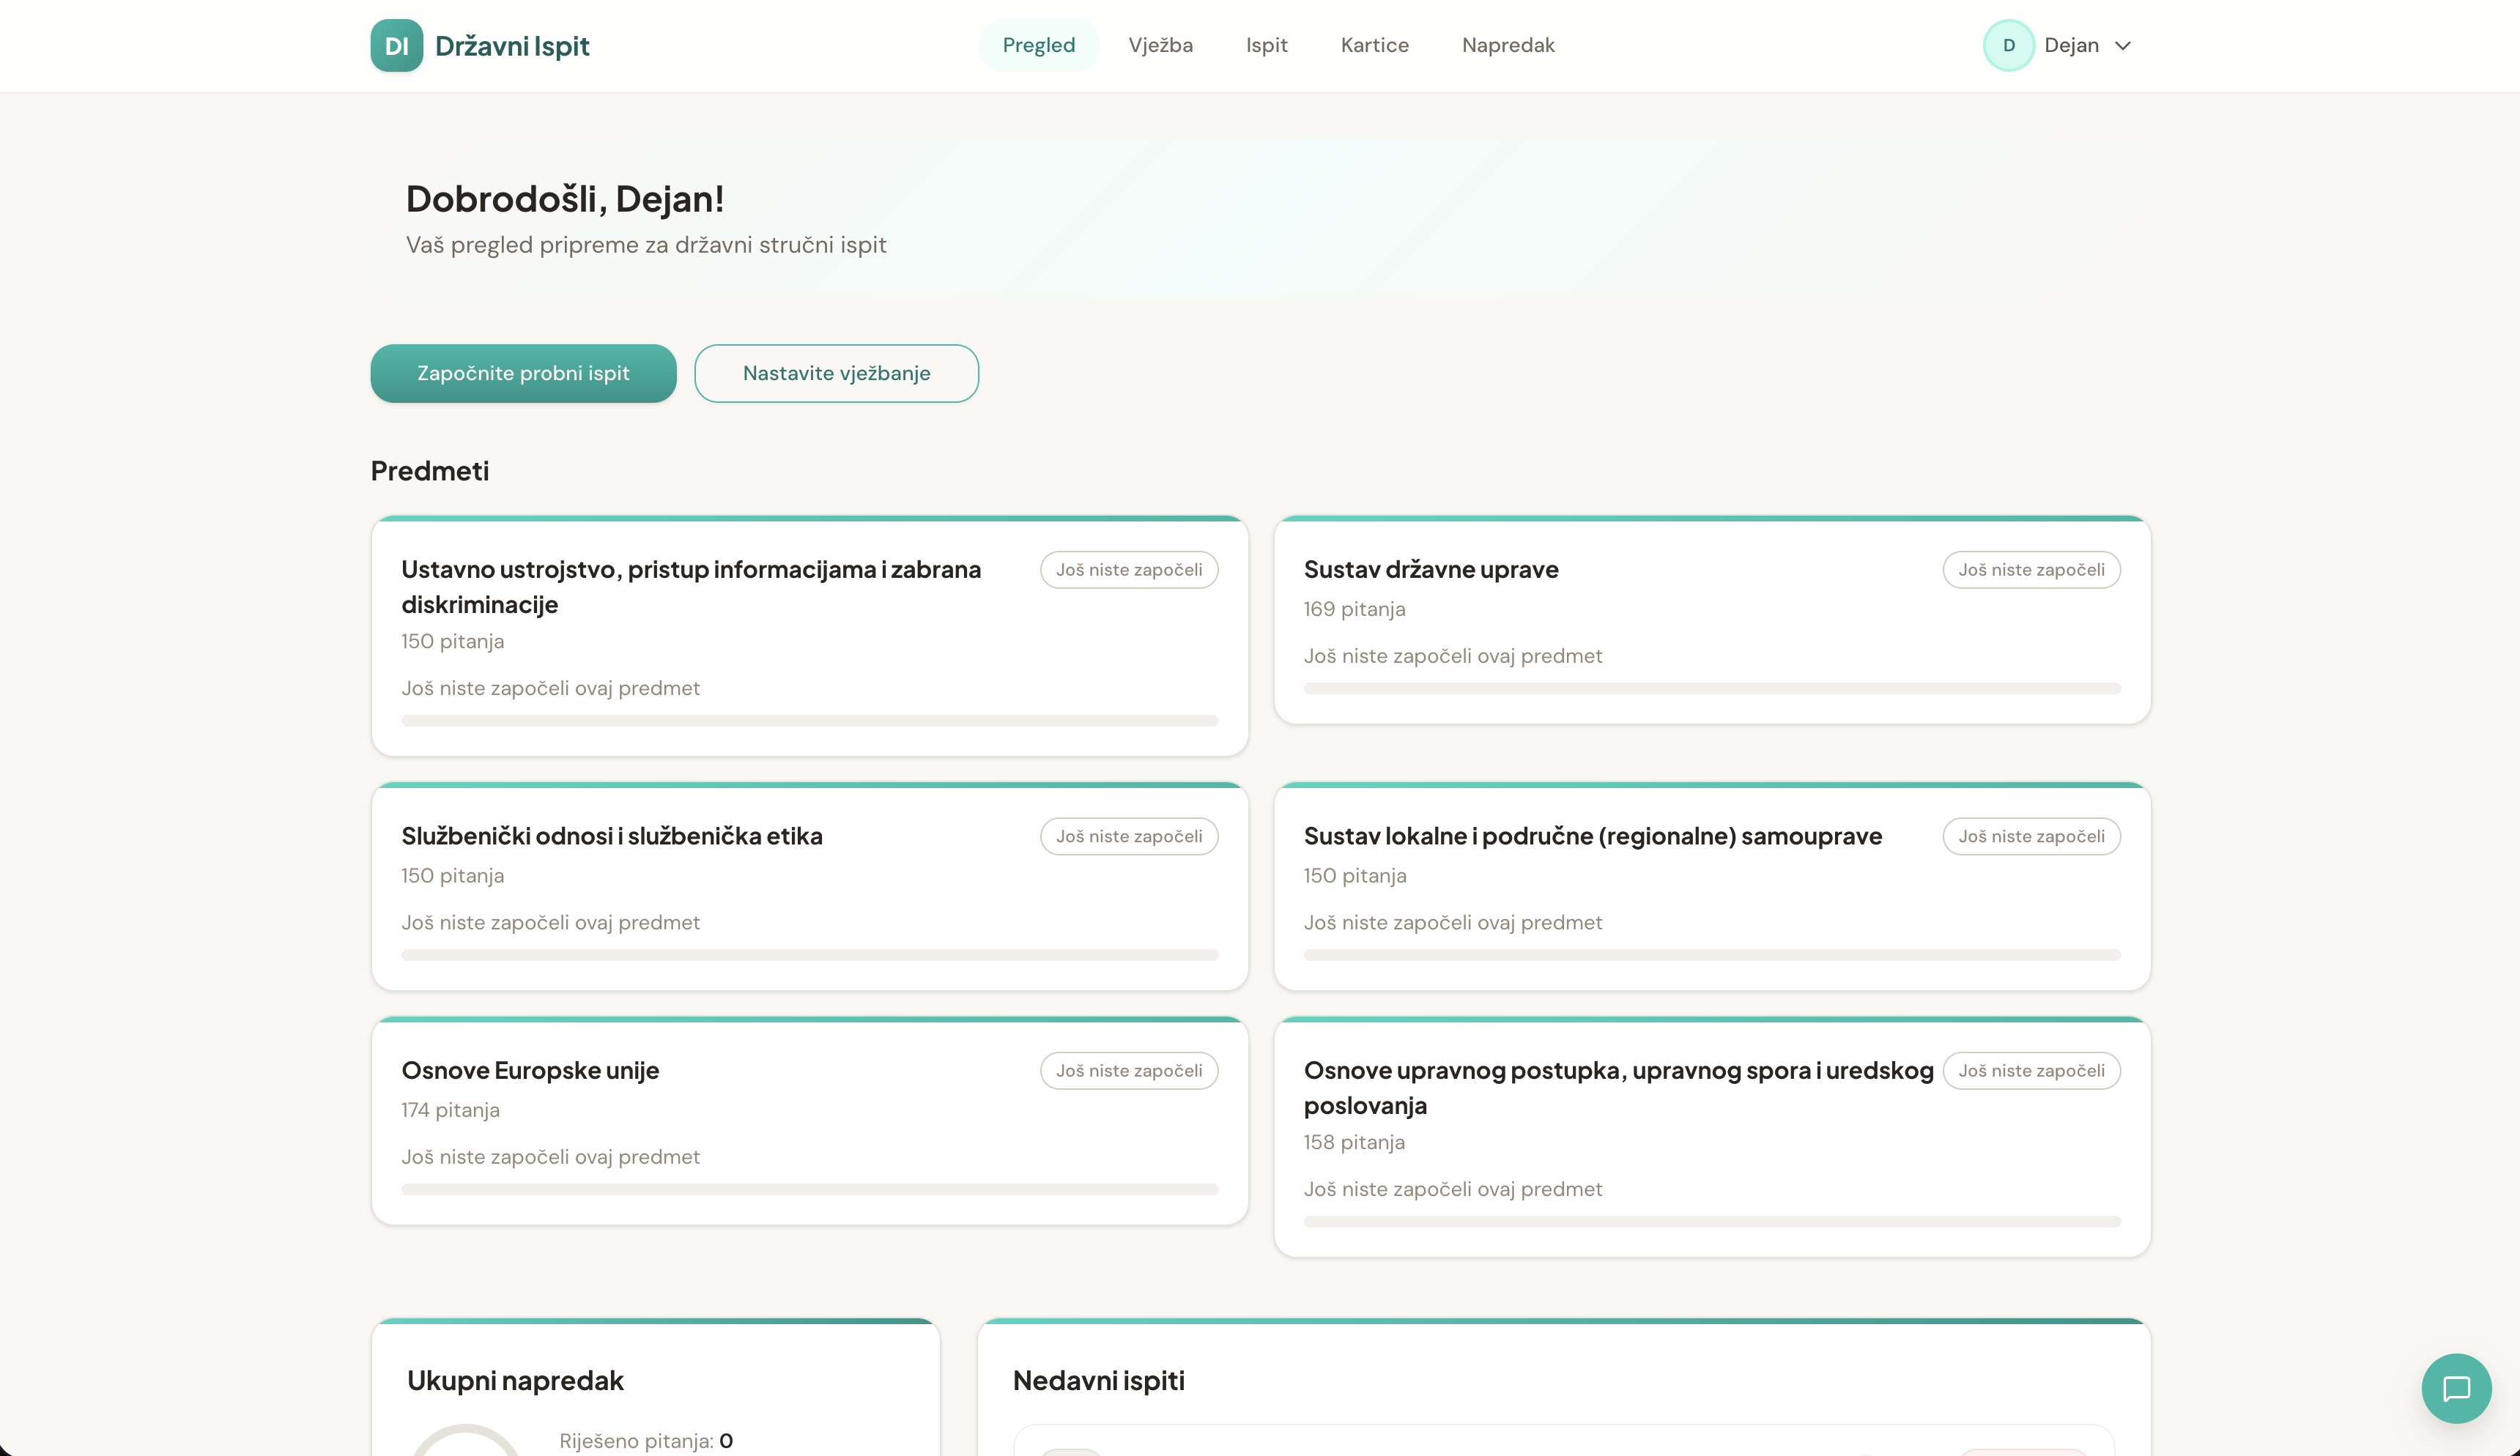
Task: Expand the user menu via the chevron beside Dejan
Action: pos(2123,45)
